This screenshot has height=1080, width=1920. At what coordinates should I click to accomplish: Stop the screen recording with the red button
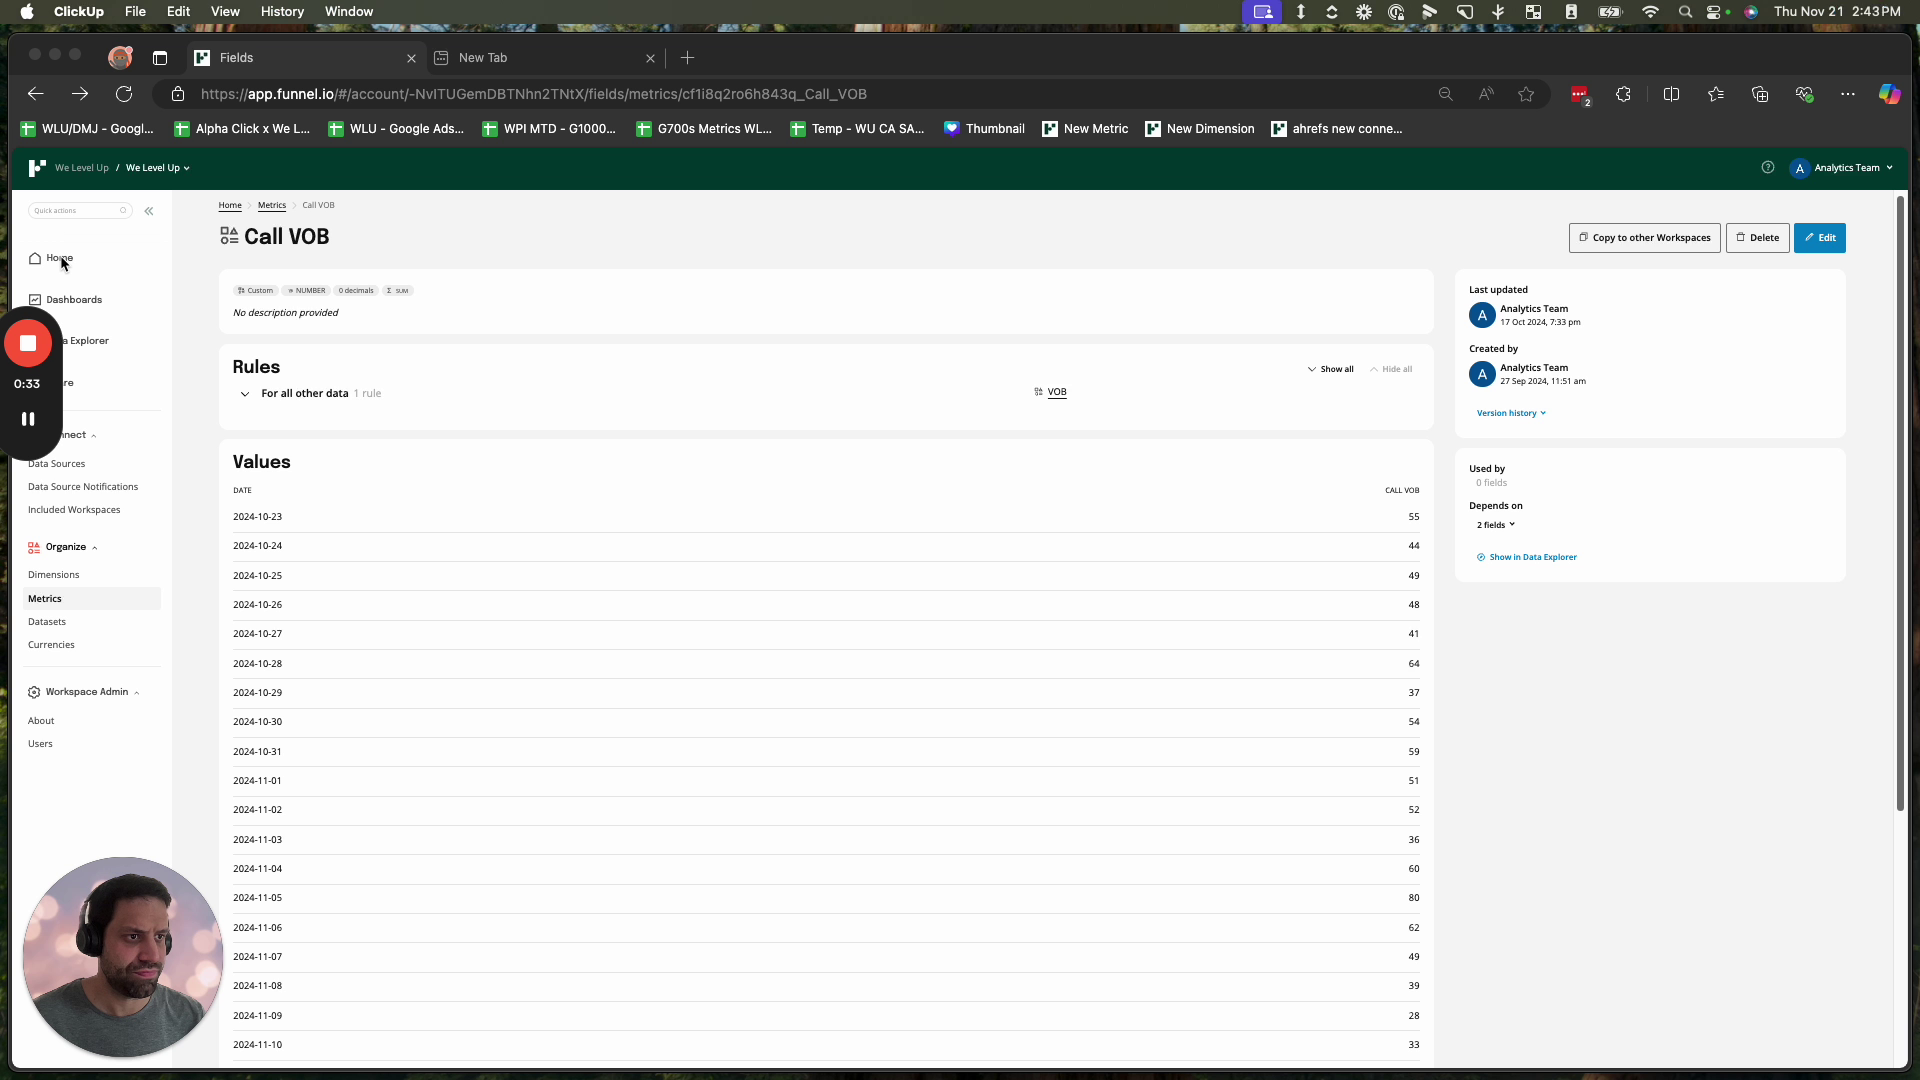(28, 343)
